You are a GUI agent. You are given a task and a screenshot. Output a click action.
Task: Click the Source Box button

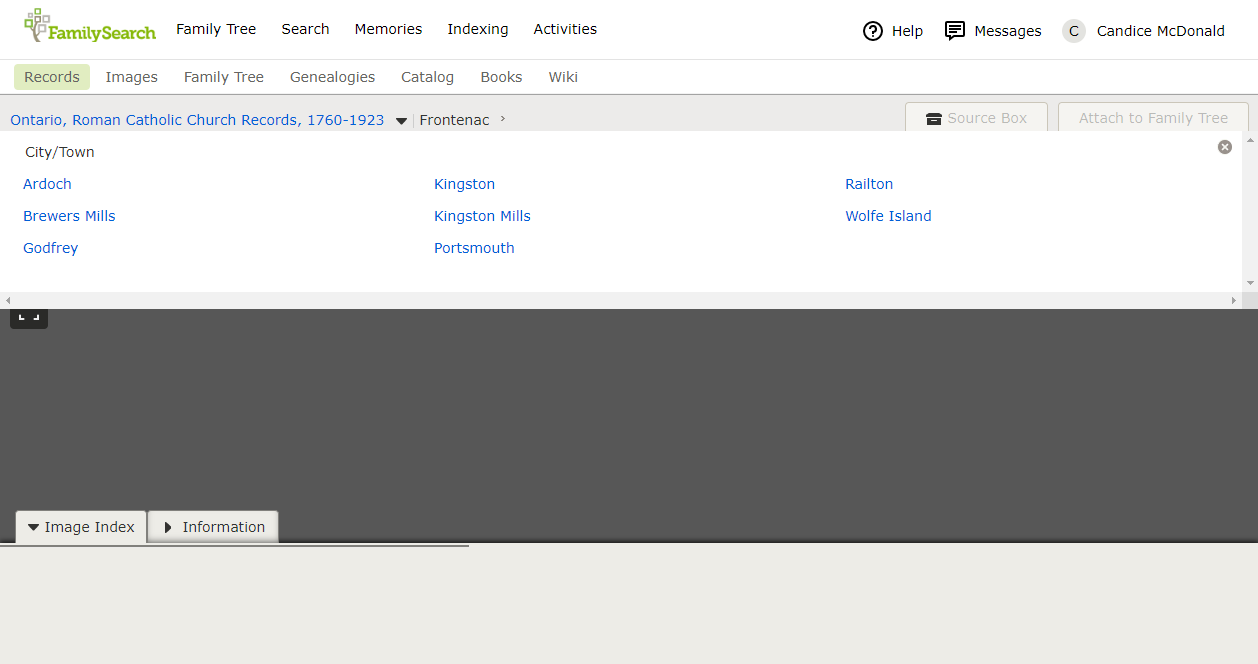pos(976,118)
